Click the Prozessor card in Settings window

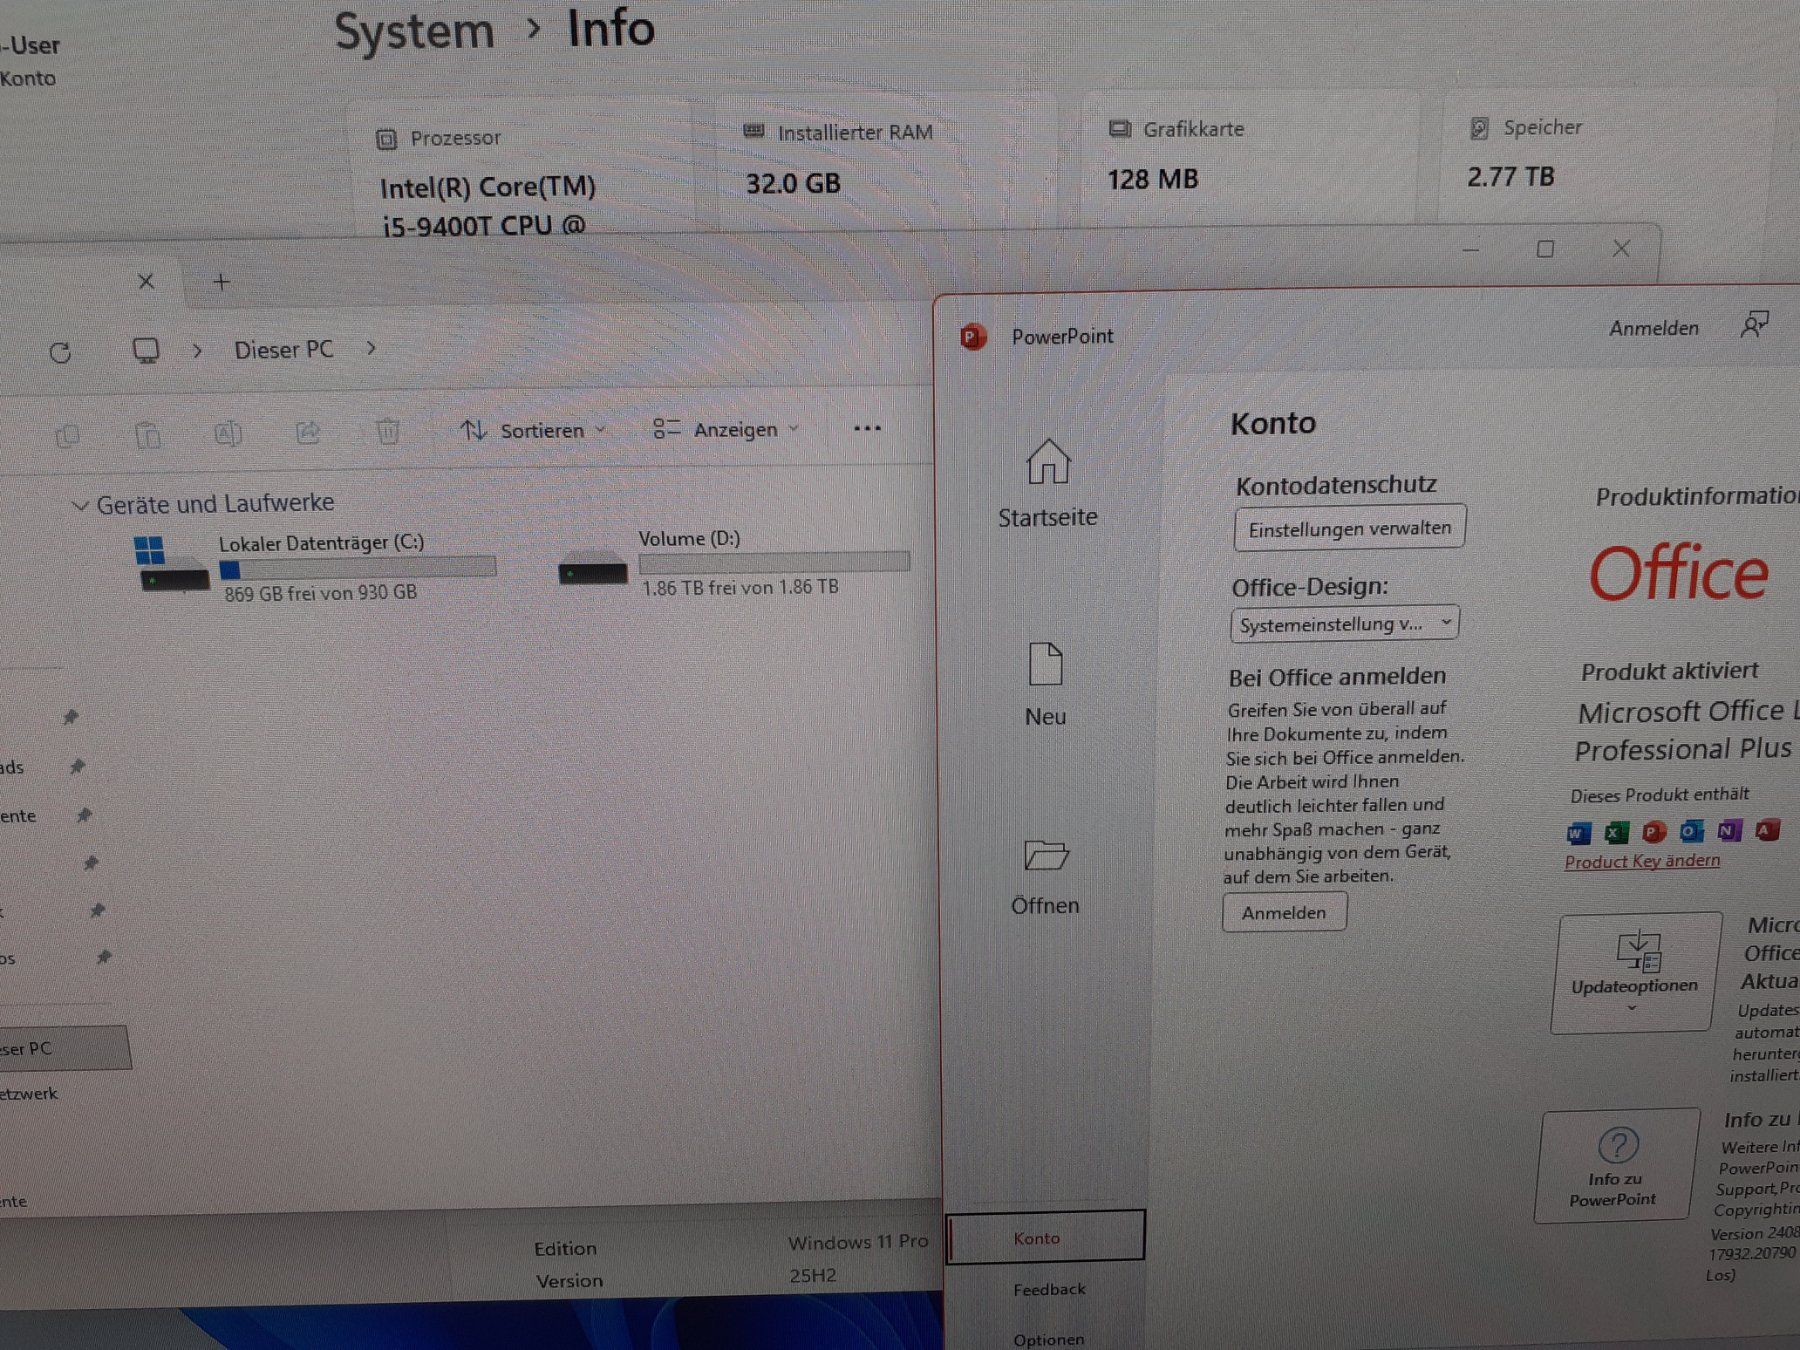[520, 168]
